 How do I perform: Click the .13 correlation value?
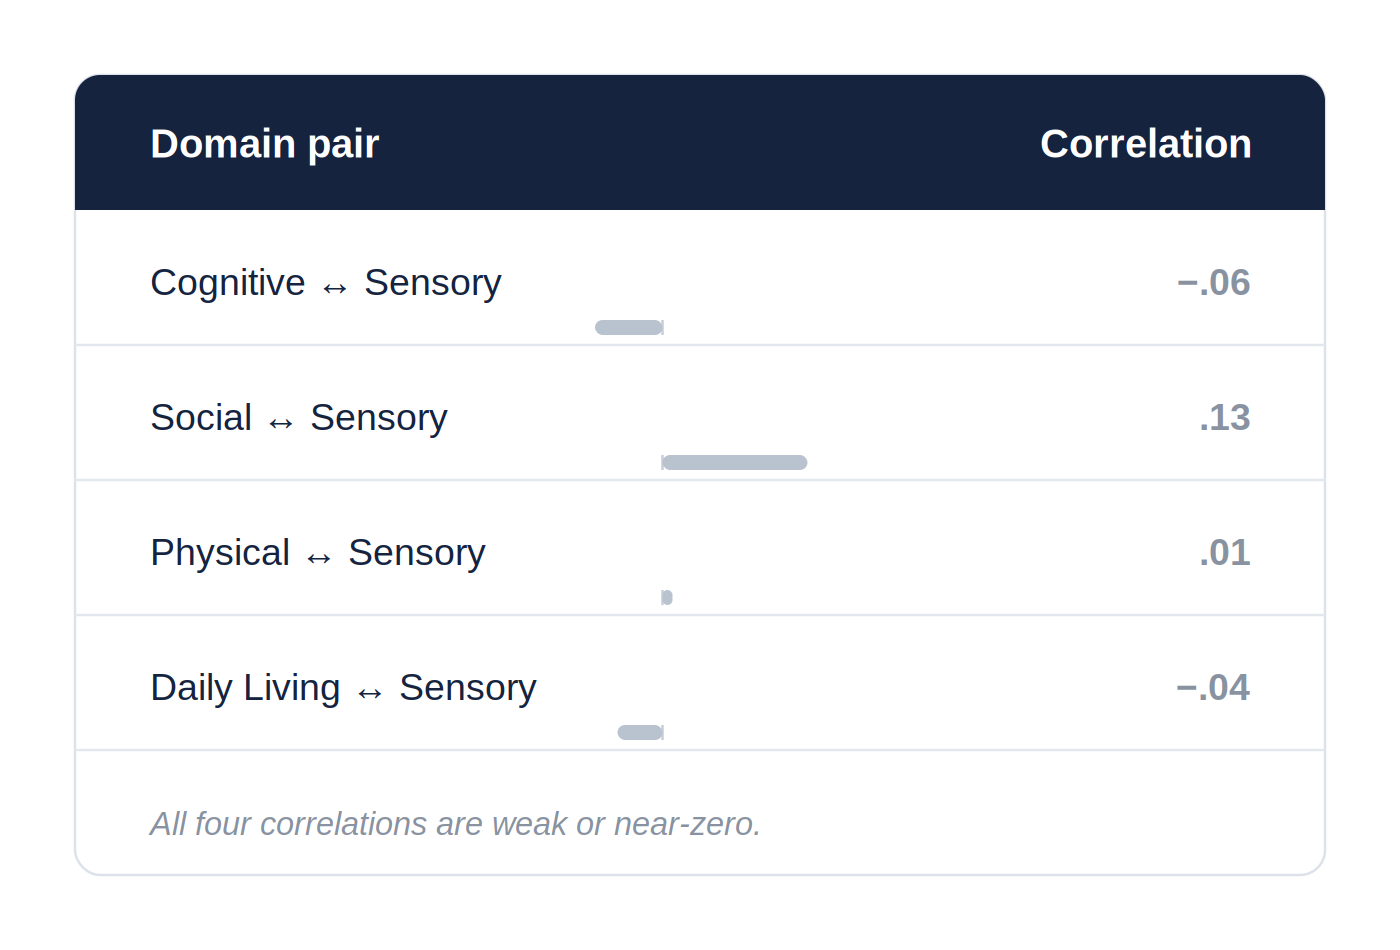pyautogui.click(x=1225, y=418)
